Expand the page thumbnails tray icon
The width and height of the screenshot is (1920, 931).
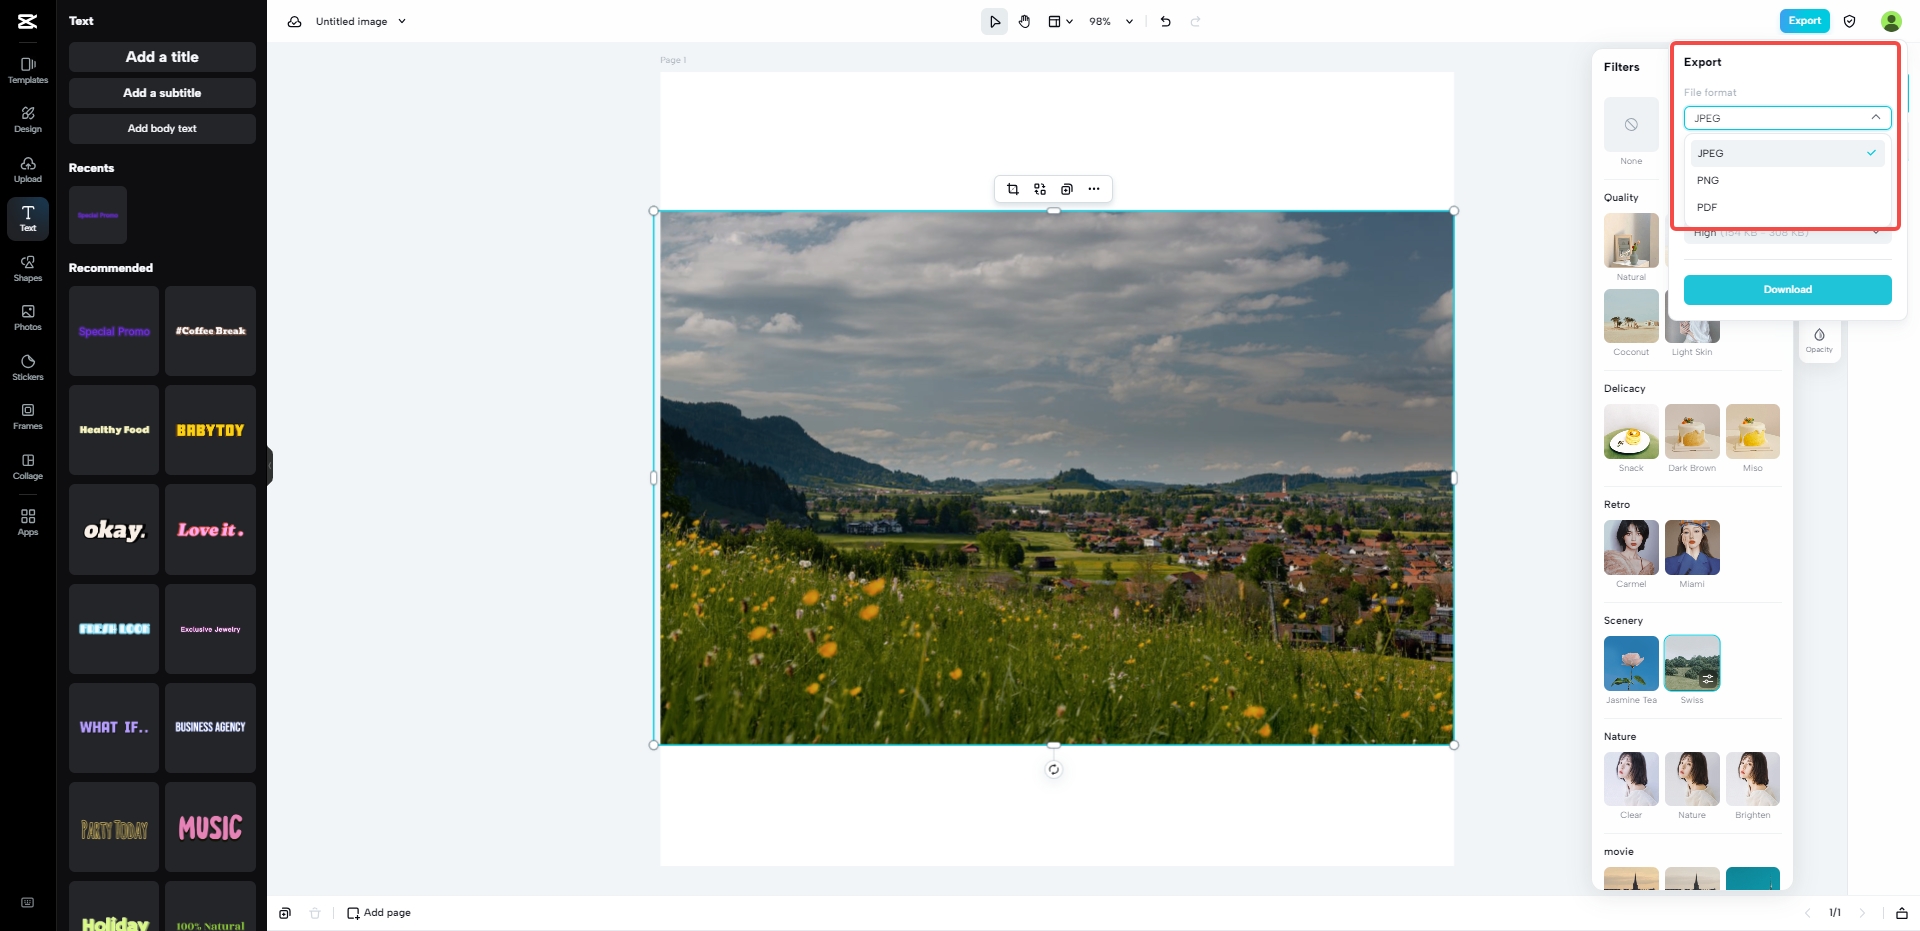pyautogui.click(x=1902, y=913)
